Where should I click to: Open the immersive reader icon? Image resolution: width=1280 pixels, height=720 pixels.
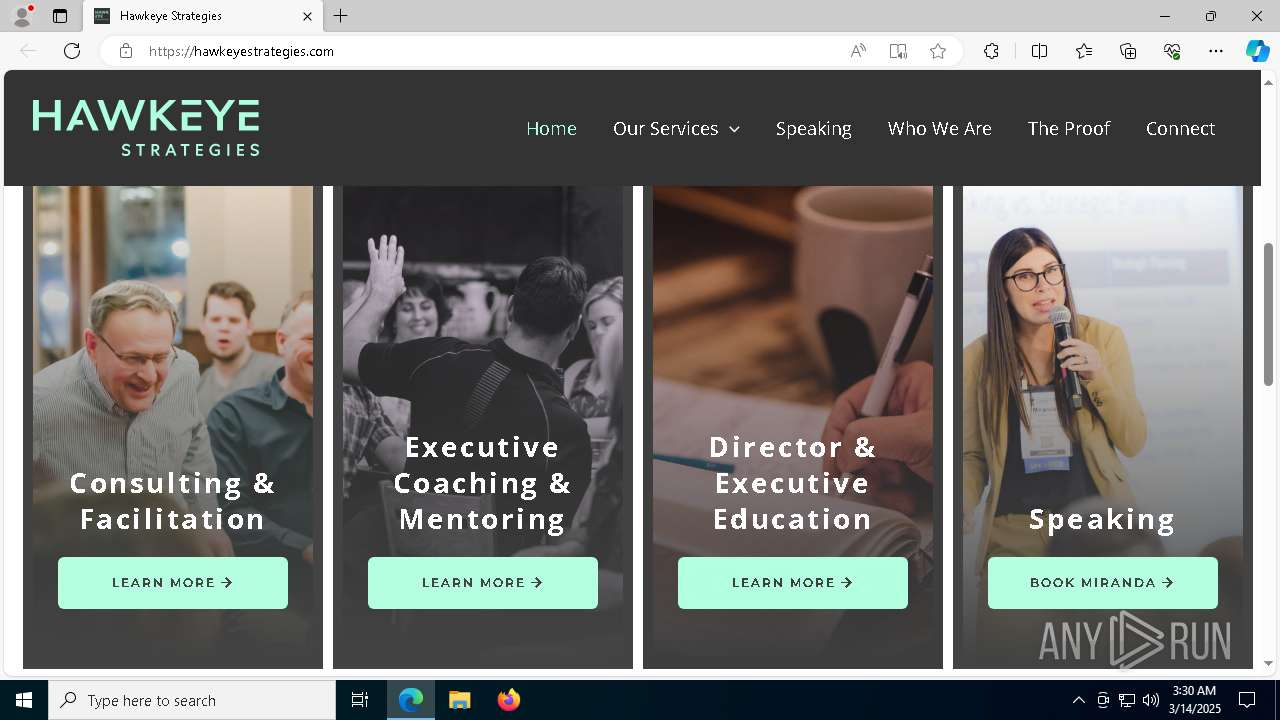pyautogui.click(x=898, y=51)
